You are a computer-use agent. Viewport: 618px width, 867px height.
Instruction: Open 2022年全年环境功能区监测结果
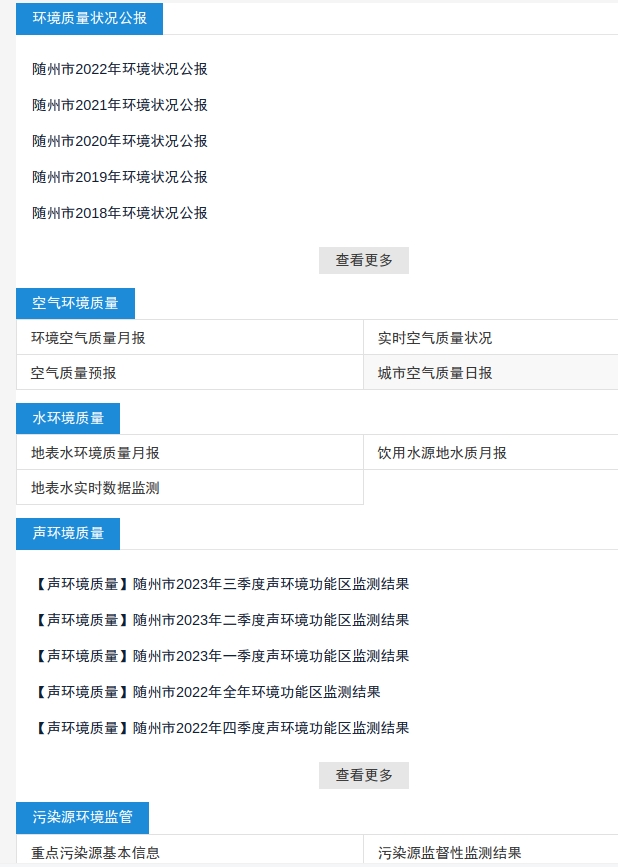(206, 692)
